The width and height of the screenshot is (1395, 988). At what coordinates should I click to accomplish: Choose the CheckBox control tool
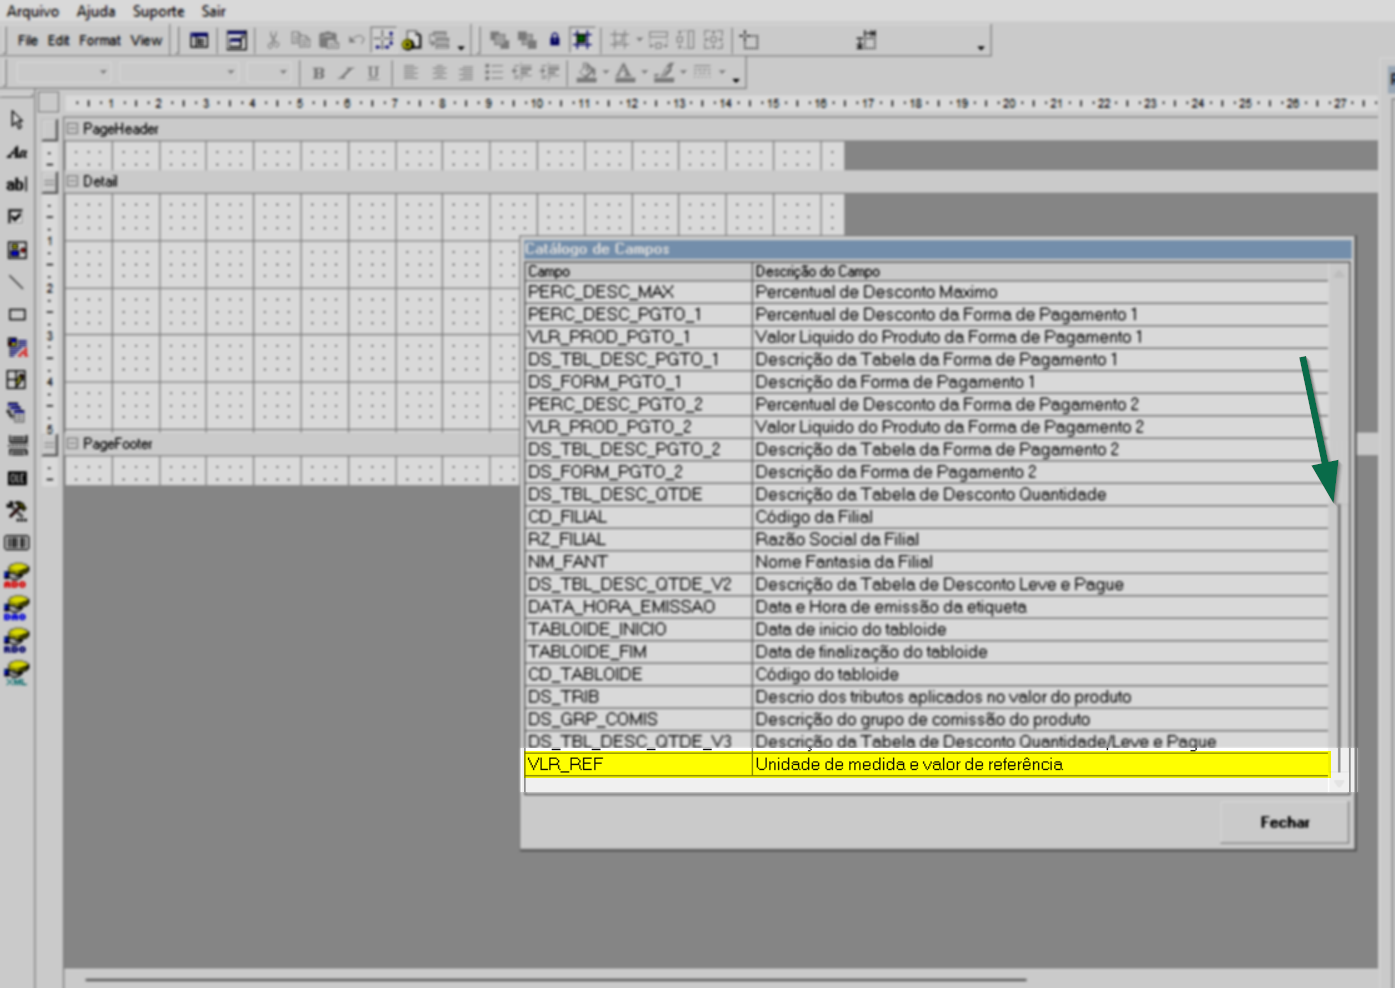tap(17, 216)
